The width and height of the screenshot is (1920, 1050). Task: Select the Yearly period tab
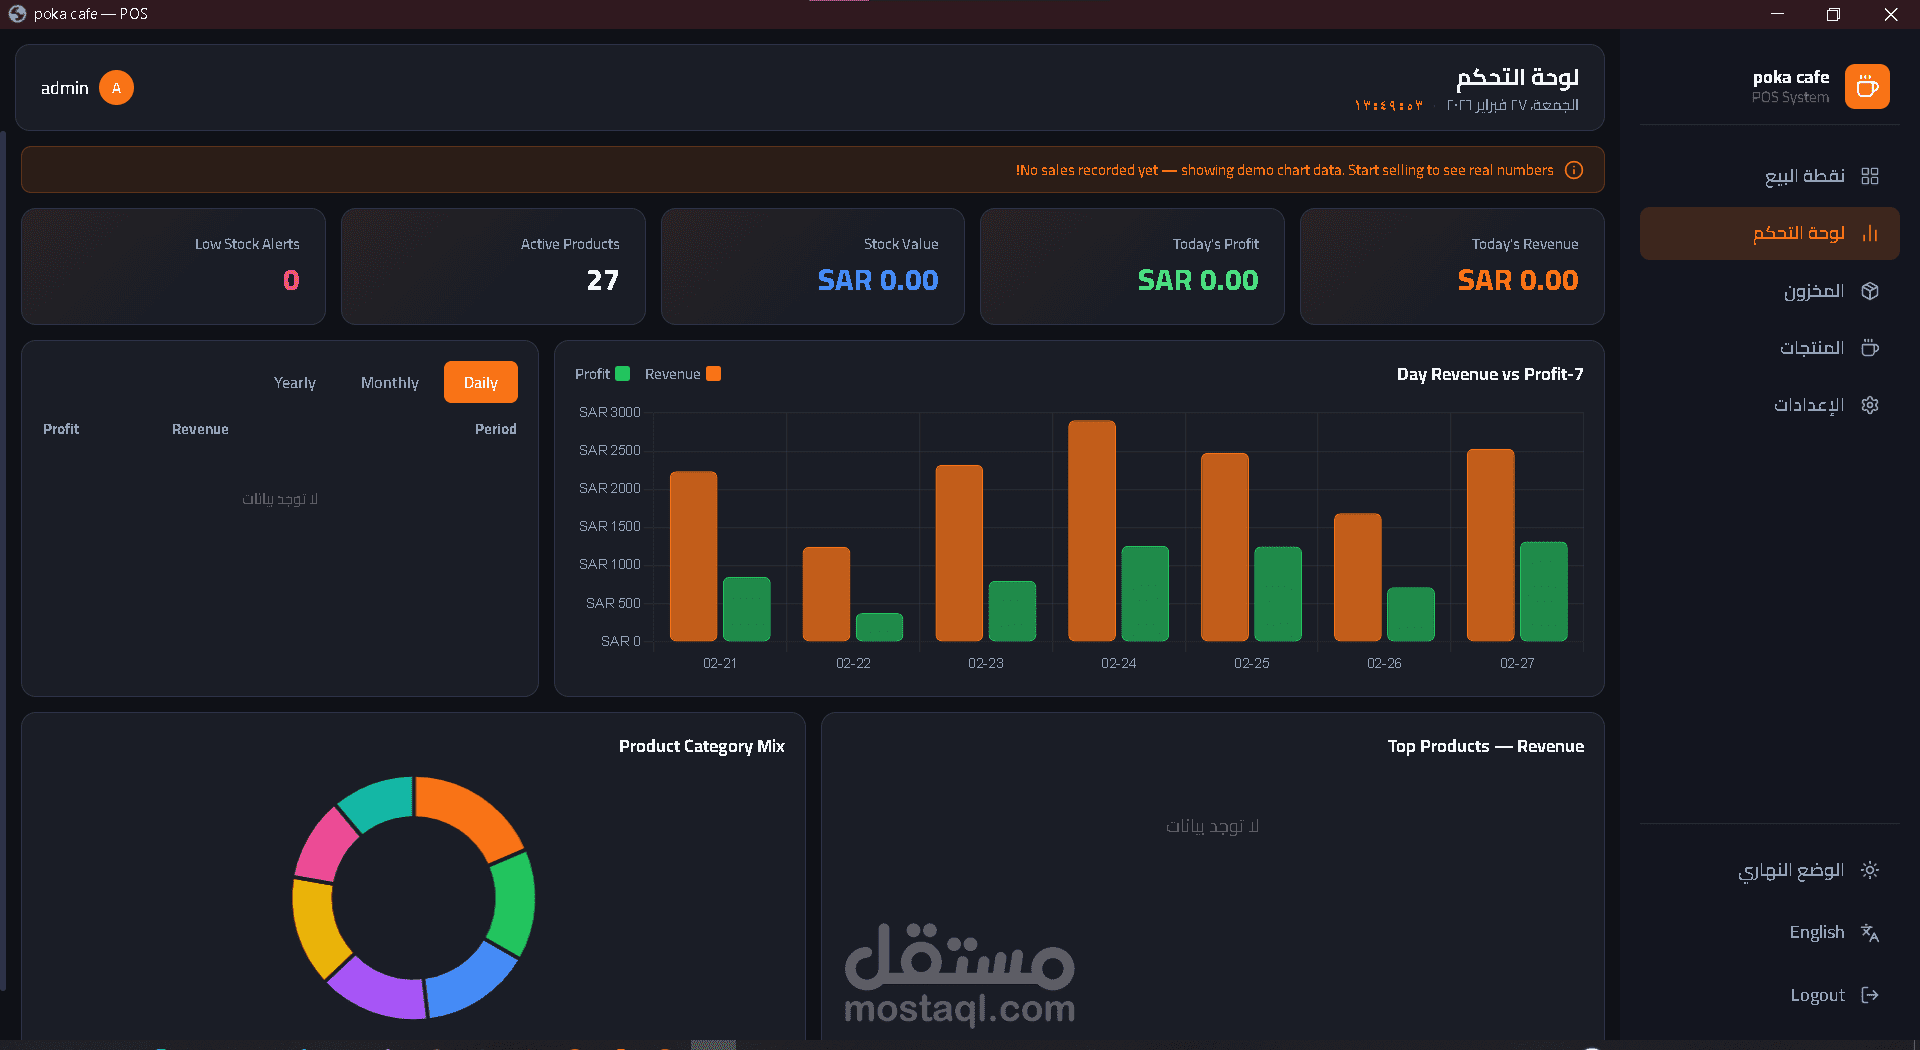[295, 382]
